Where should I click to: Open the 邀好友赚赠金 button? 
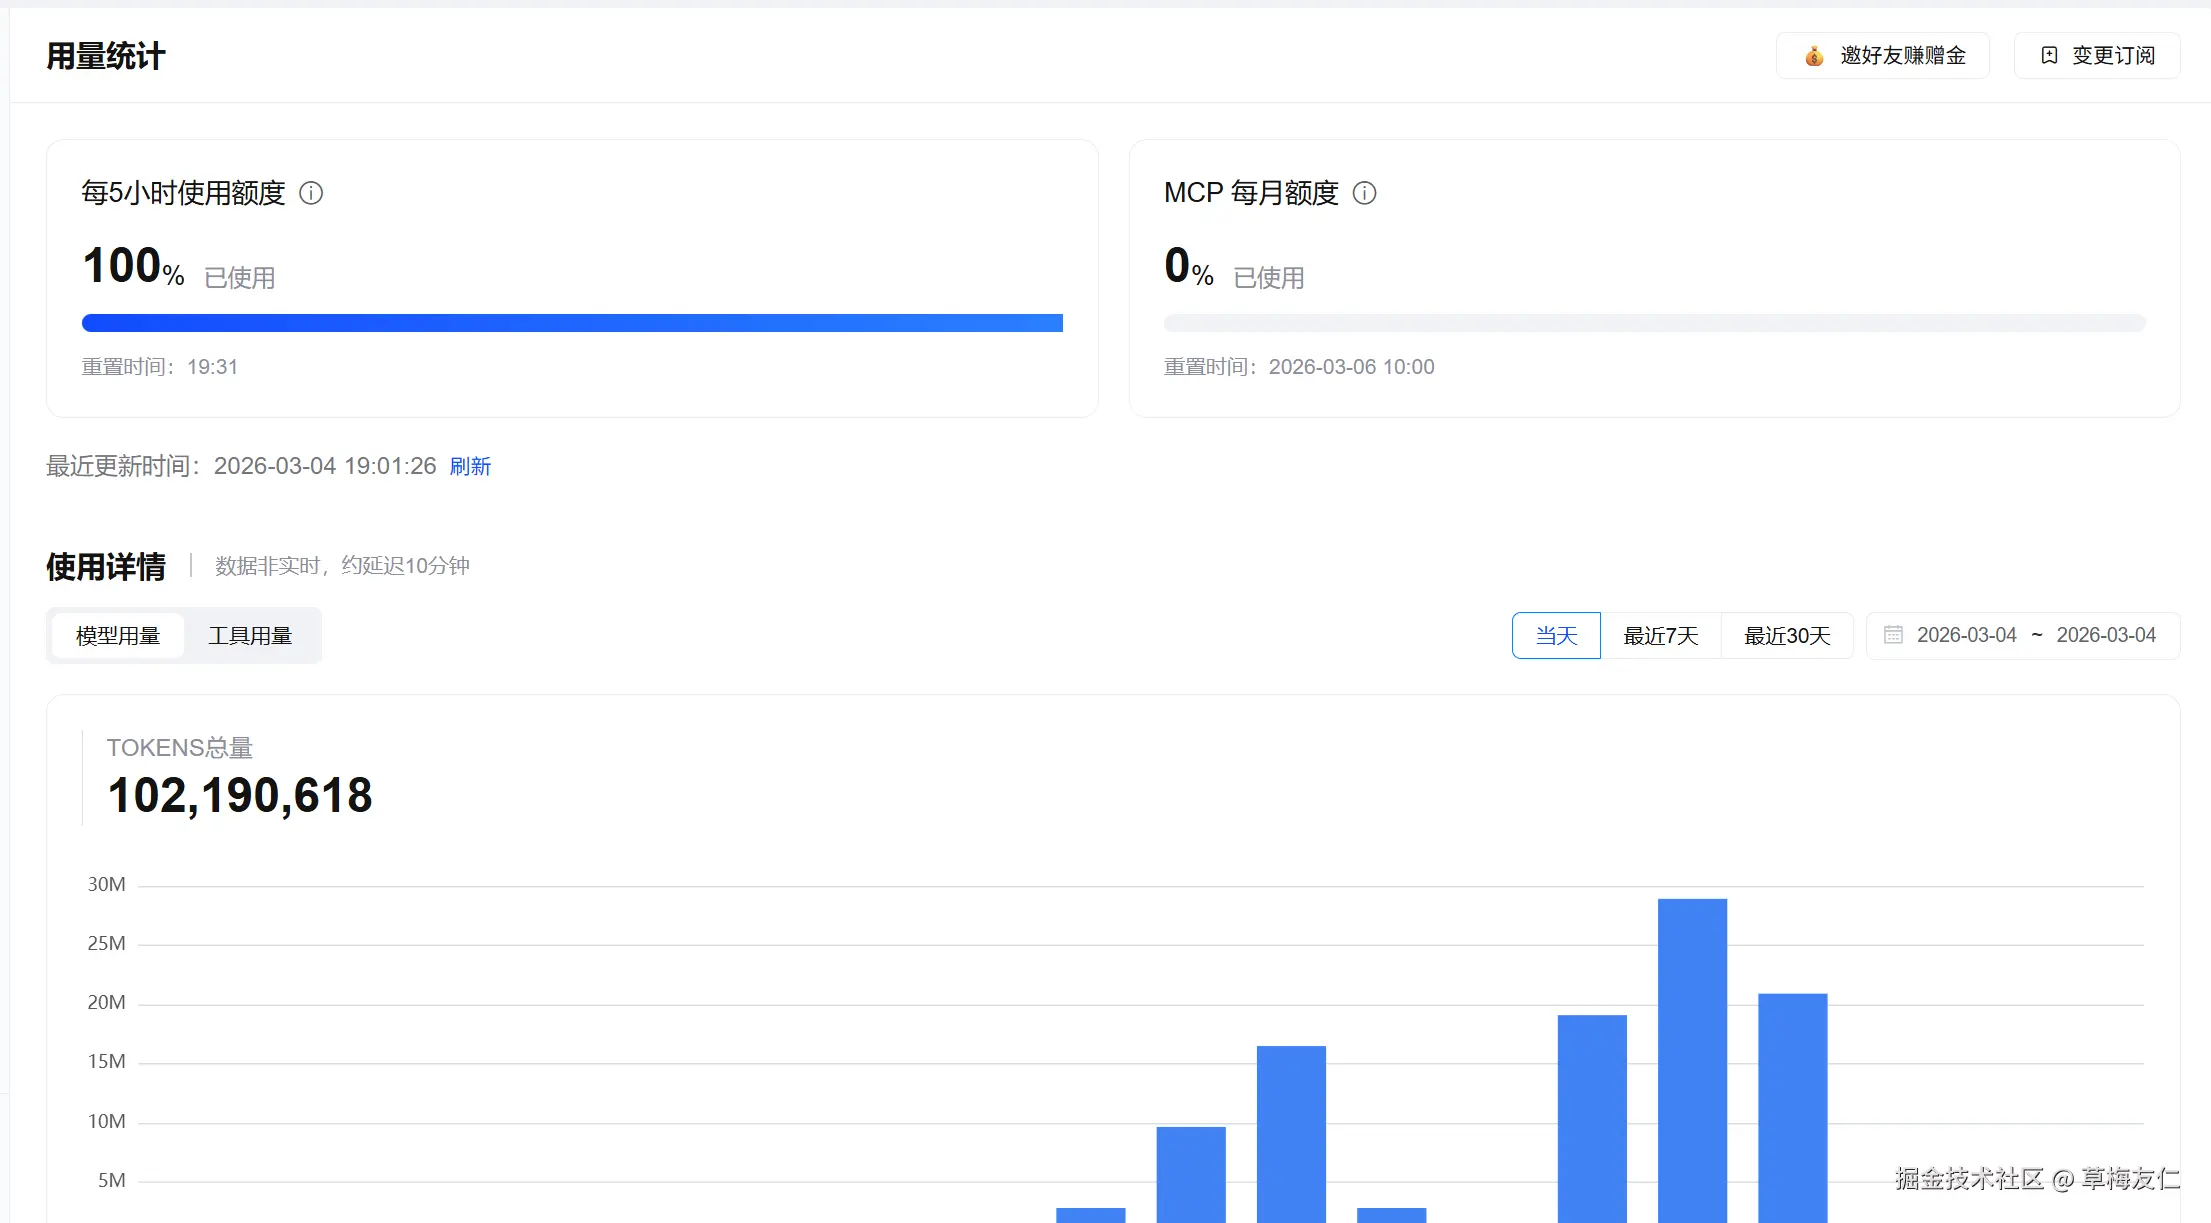[x=1883, y=56]
